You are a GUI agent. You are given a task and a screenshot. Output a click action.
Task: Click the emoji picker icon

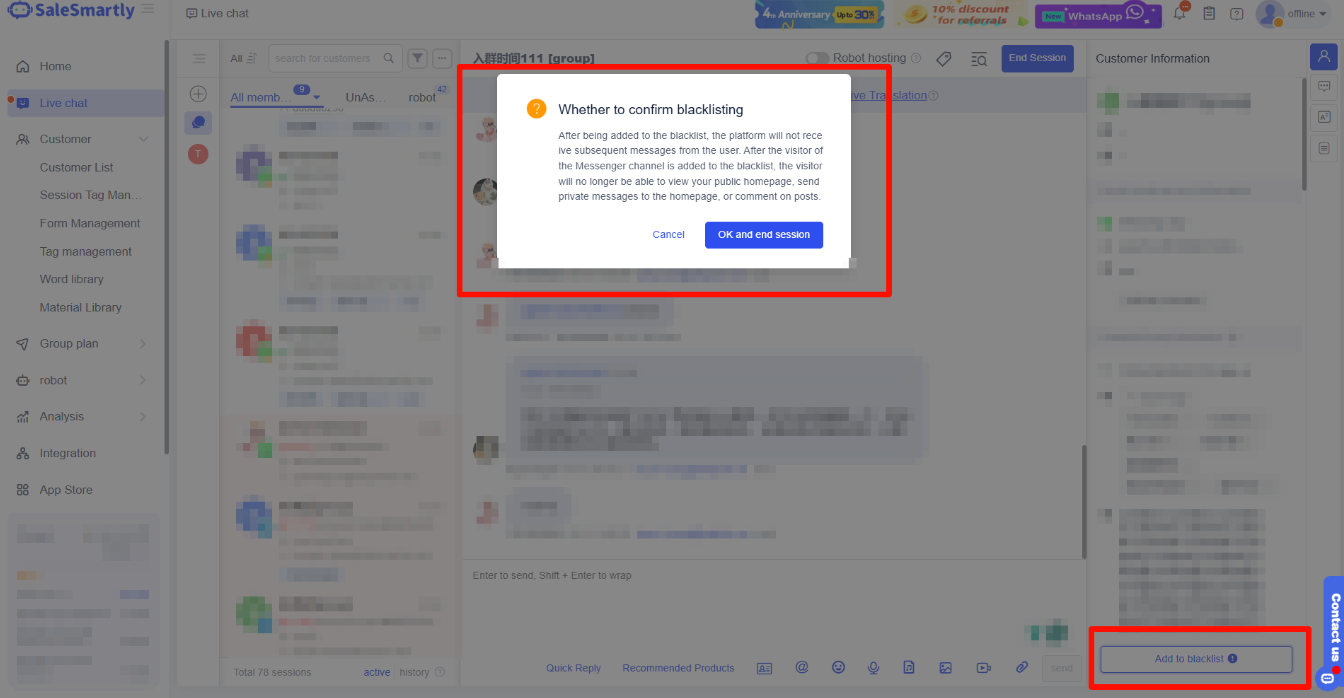click(838, 668)
